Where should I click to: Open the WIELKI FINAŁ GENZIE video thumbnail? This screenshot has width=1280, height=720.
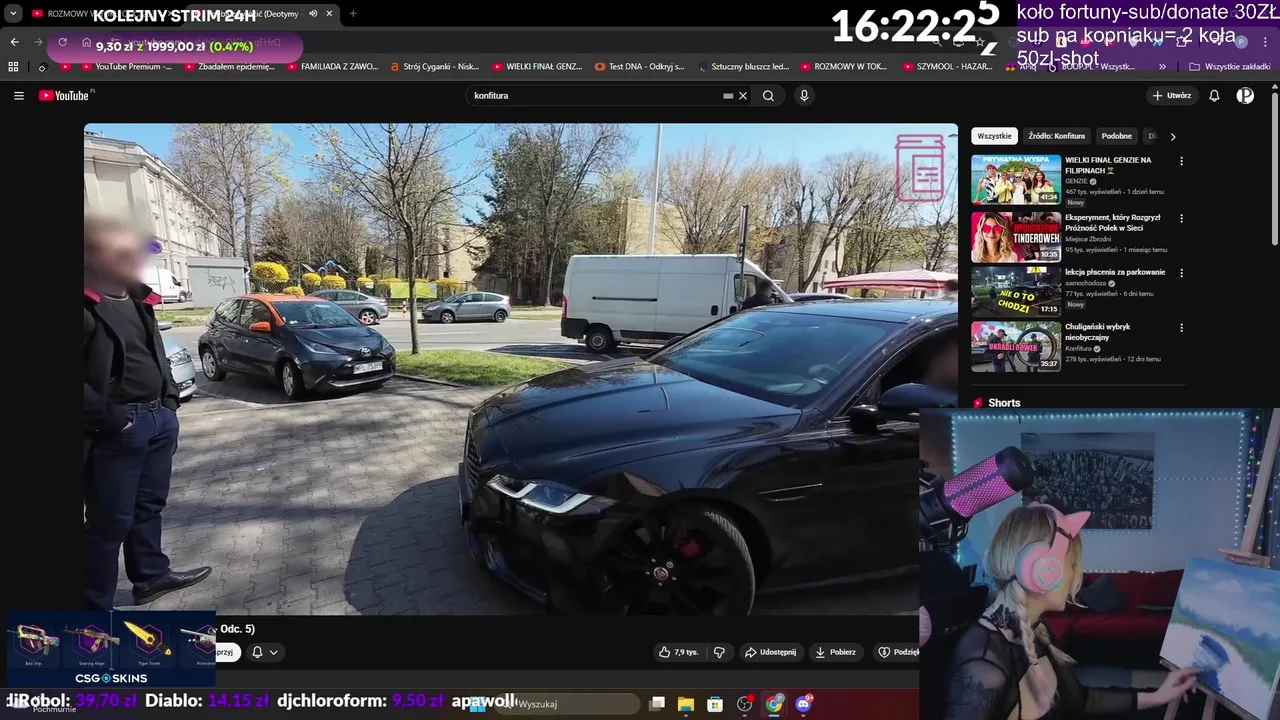pyautogui.click(x=1016, y=179)
